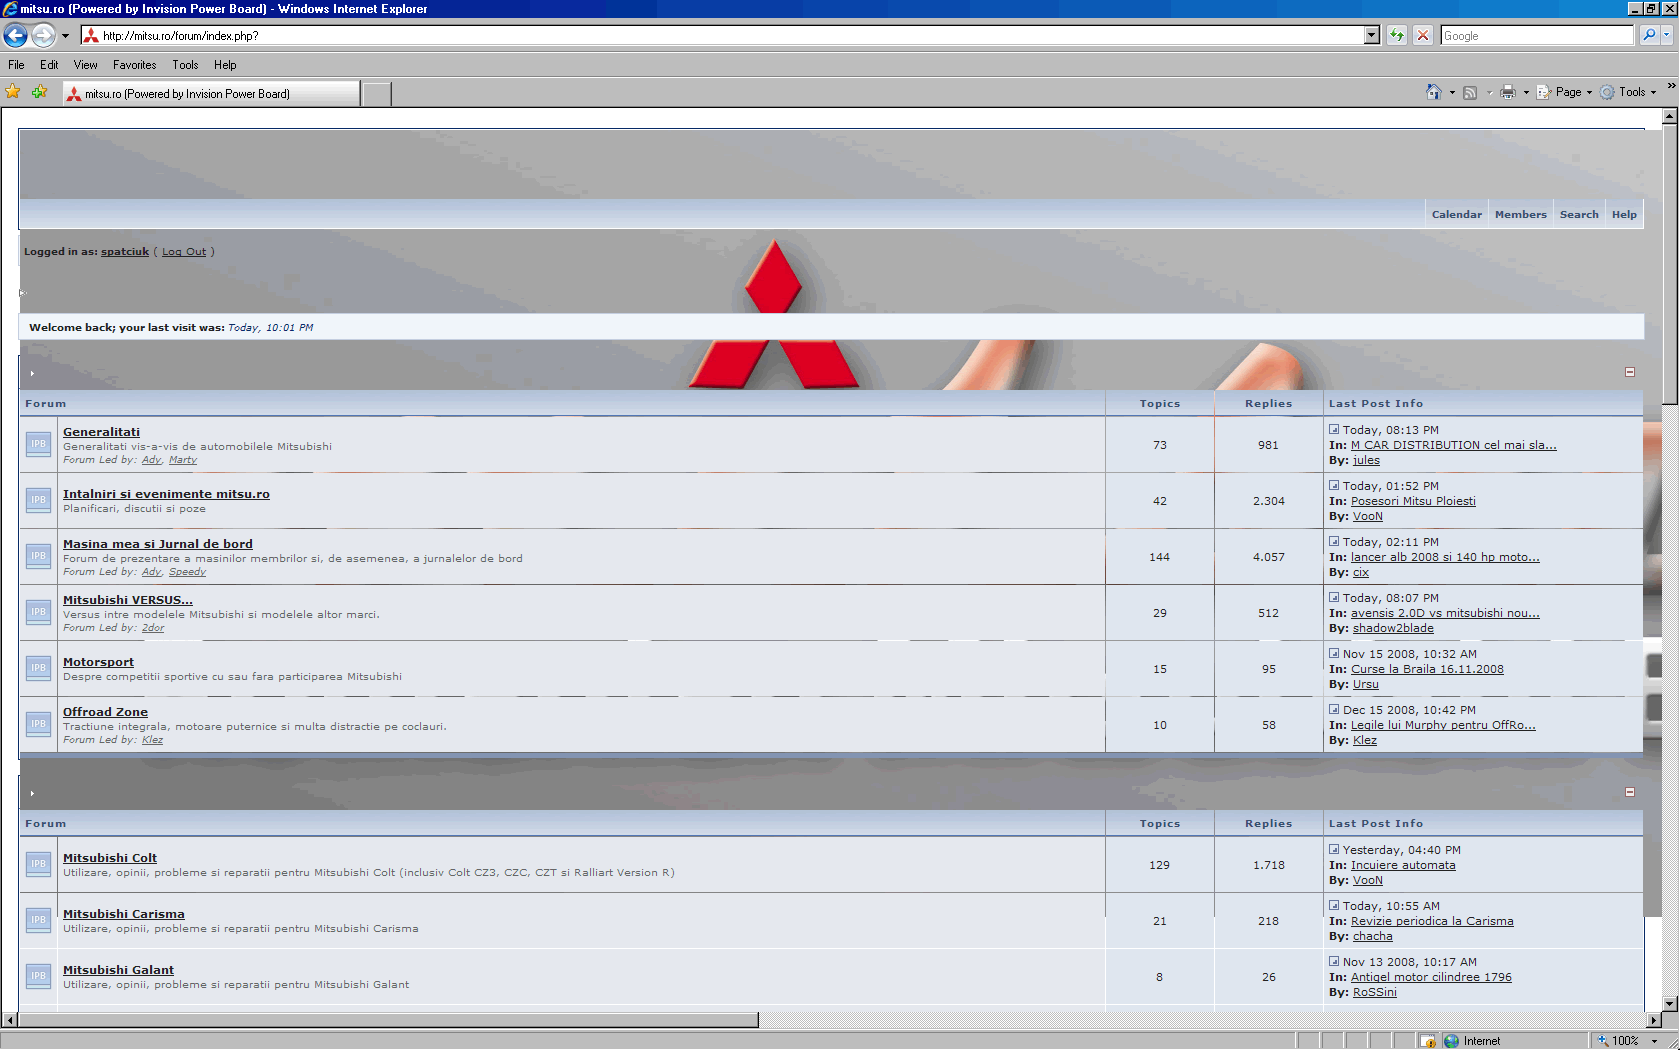Image resolution: width=1680 pixels, height=1050 pixels.
Task: Click the vertical scrollbar down arrow
Action: (1669, 1004)
